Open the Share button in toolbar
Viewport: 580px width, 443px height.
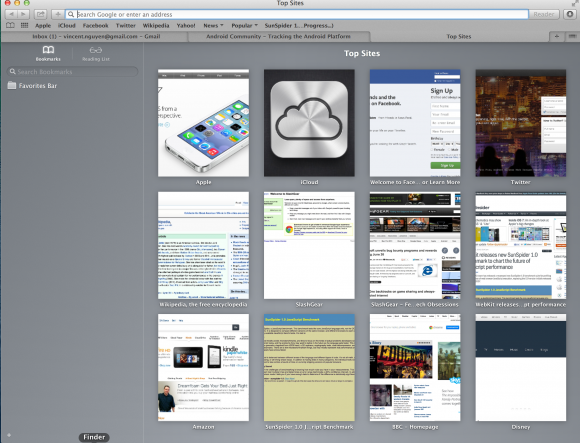pos(40,14)
